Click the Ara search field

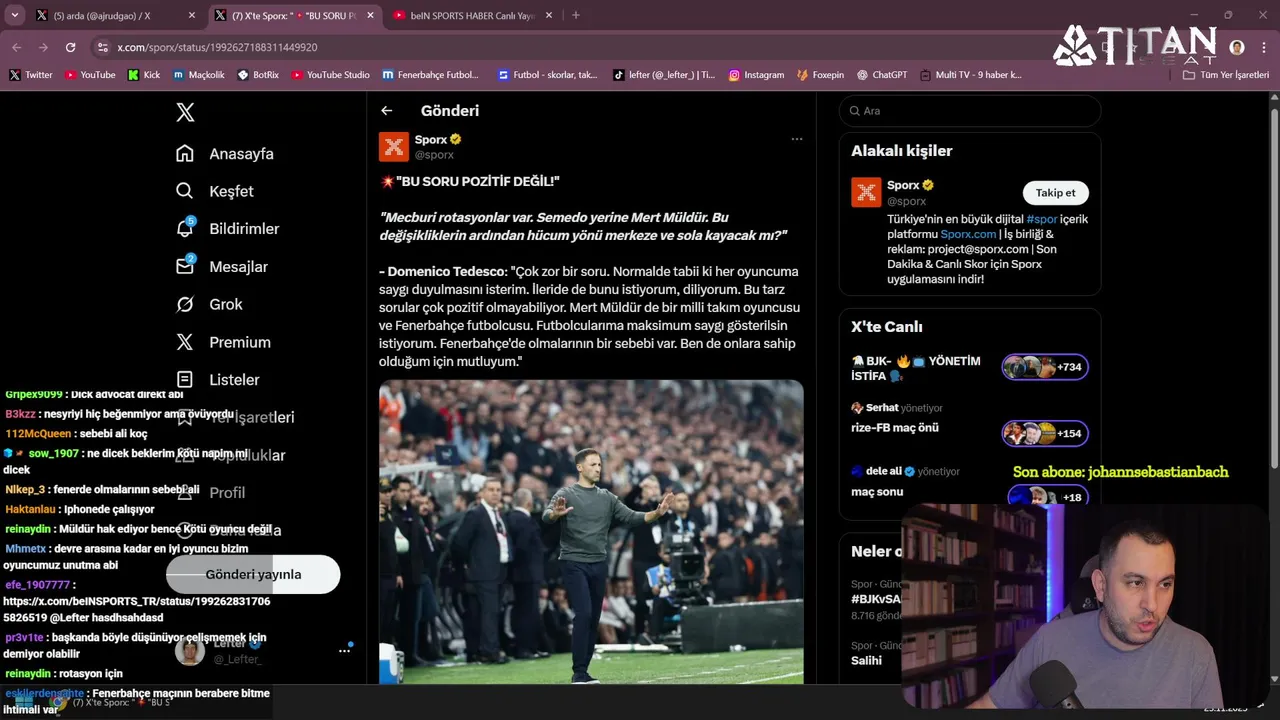point(969,111)
